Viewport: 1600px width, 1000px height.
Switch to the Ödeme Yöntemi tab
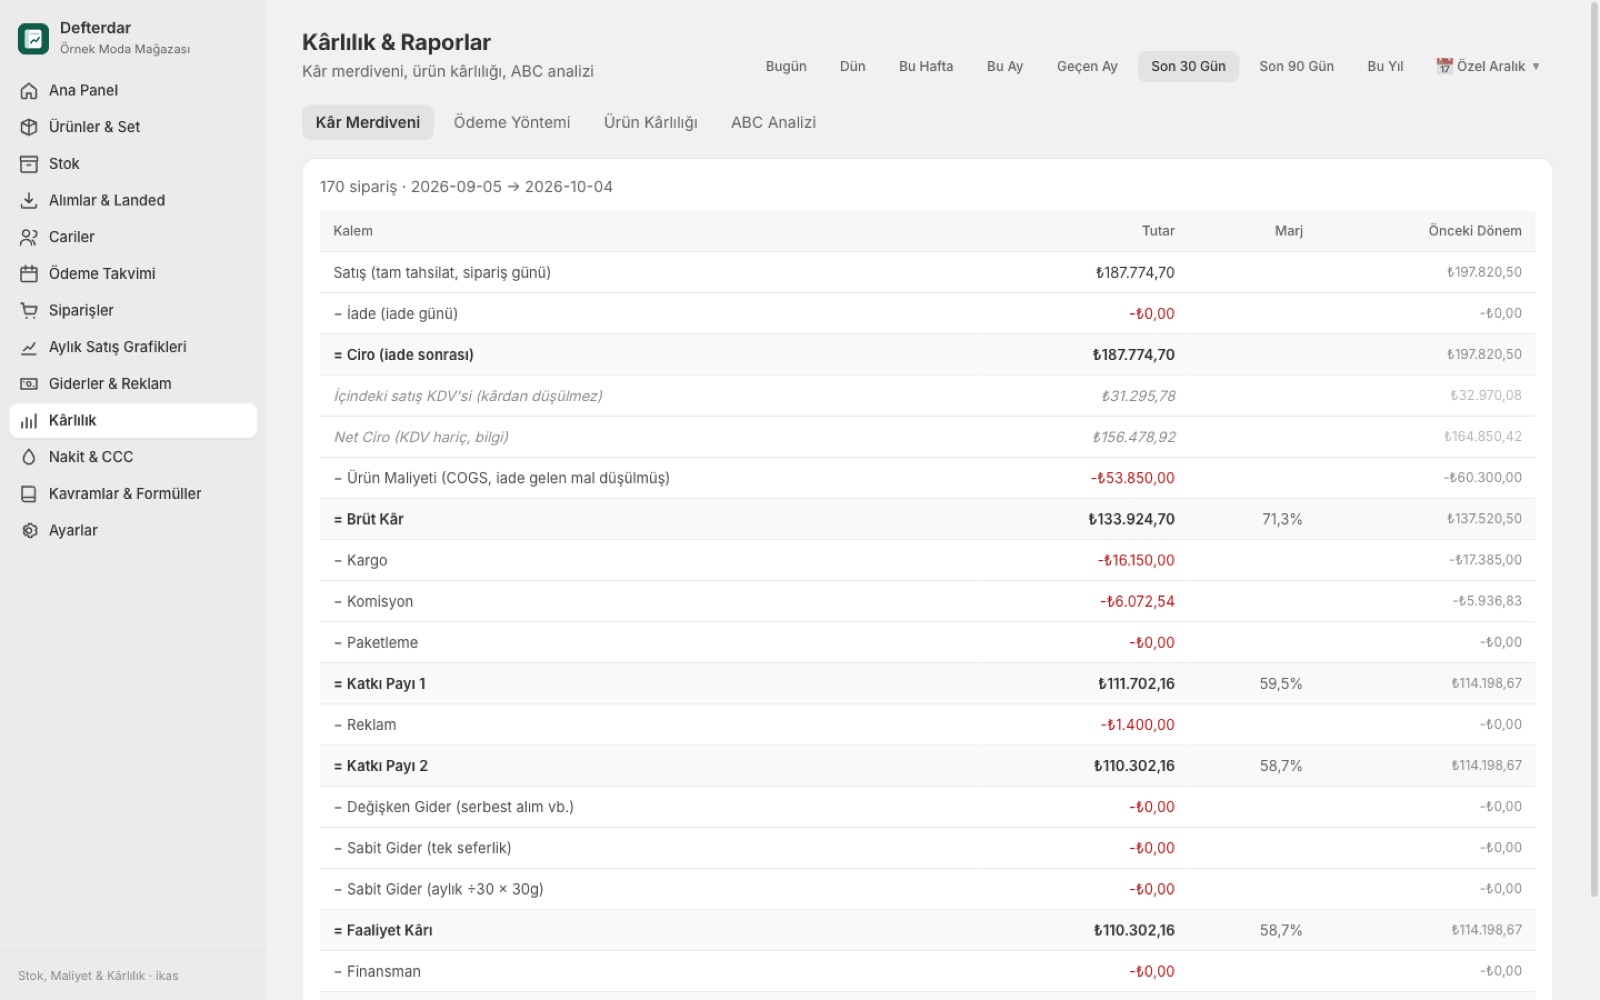coord(512,122)
